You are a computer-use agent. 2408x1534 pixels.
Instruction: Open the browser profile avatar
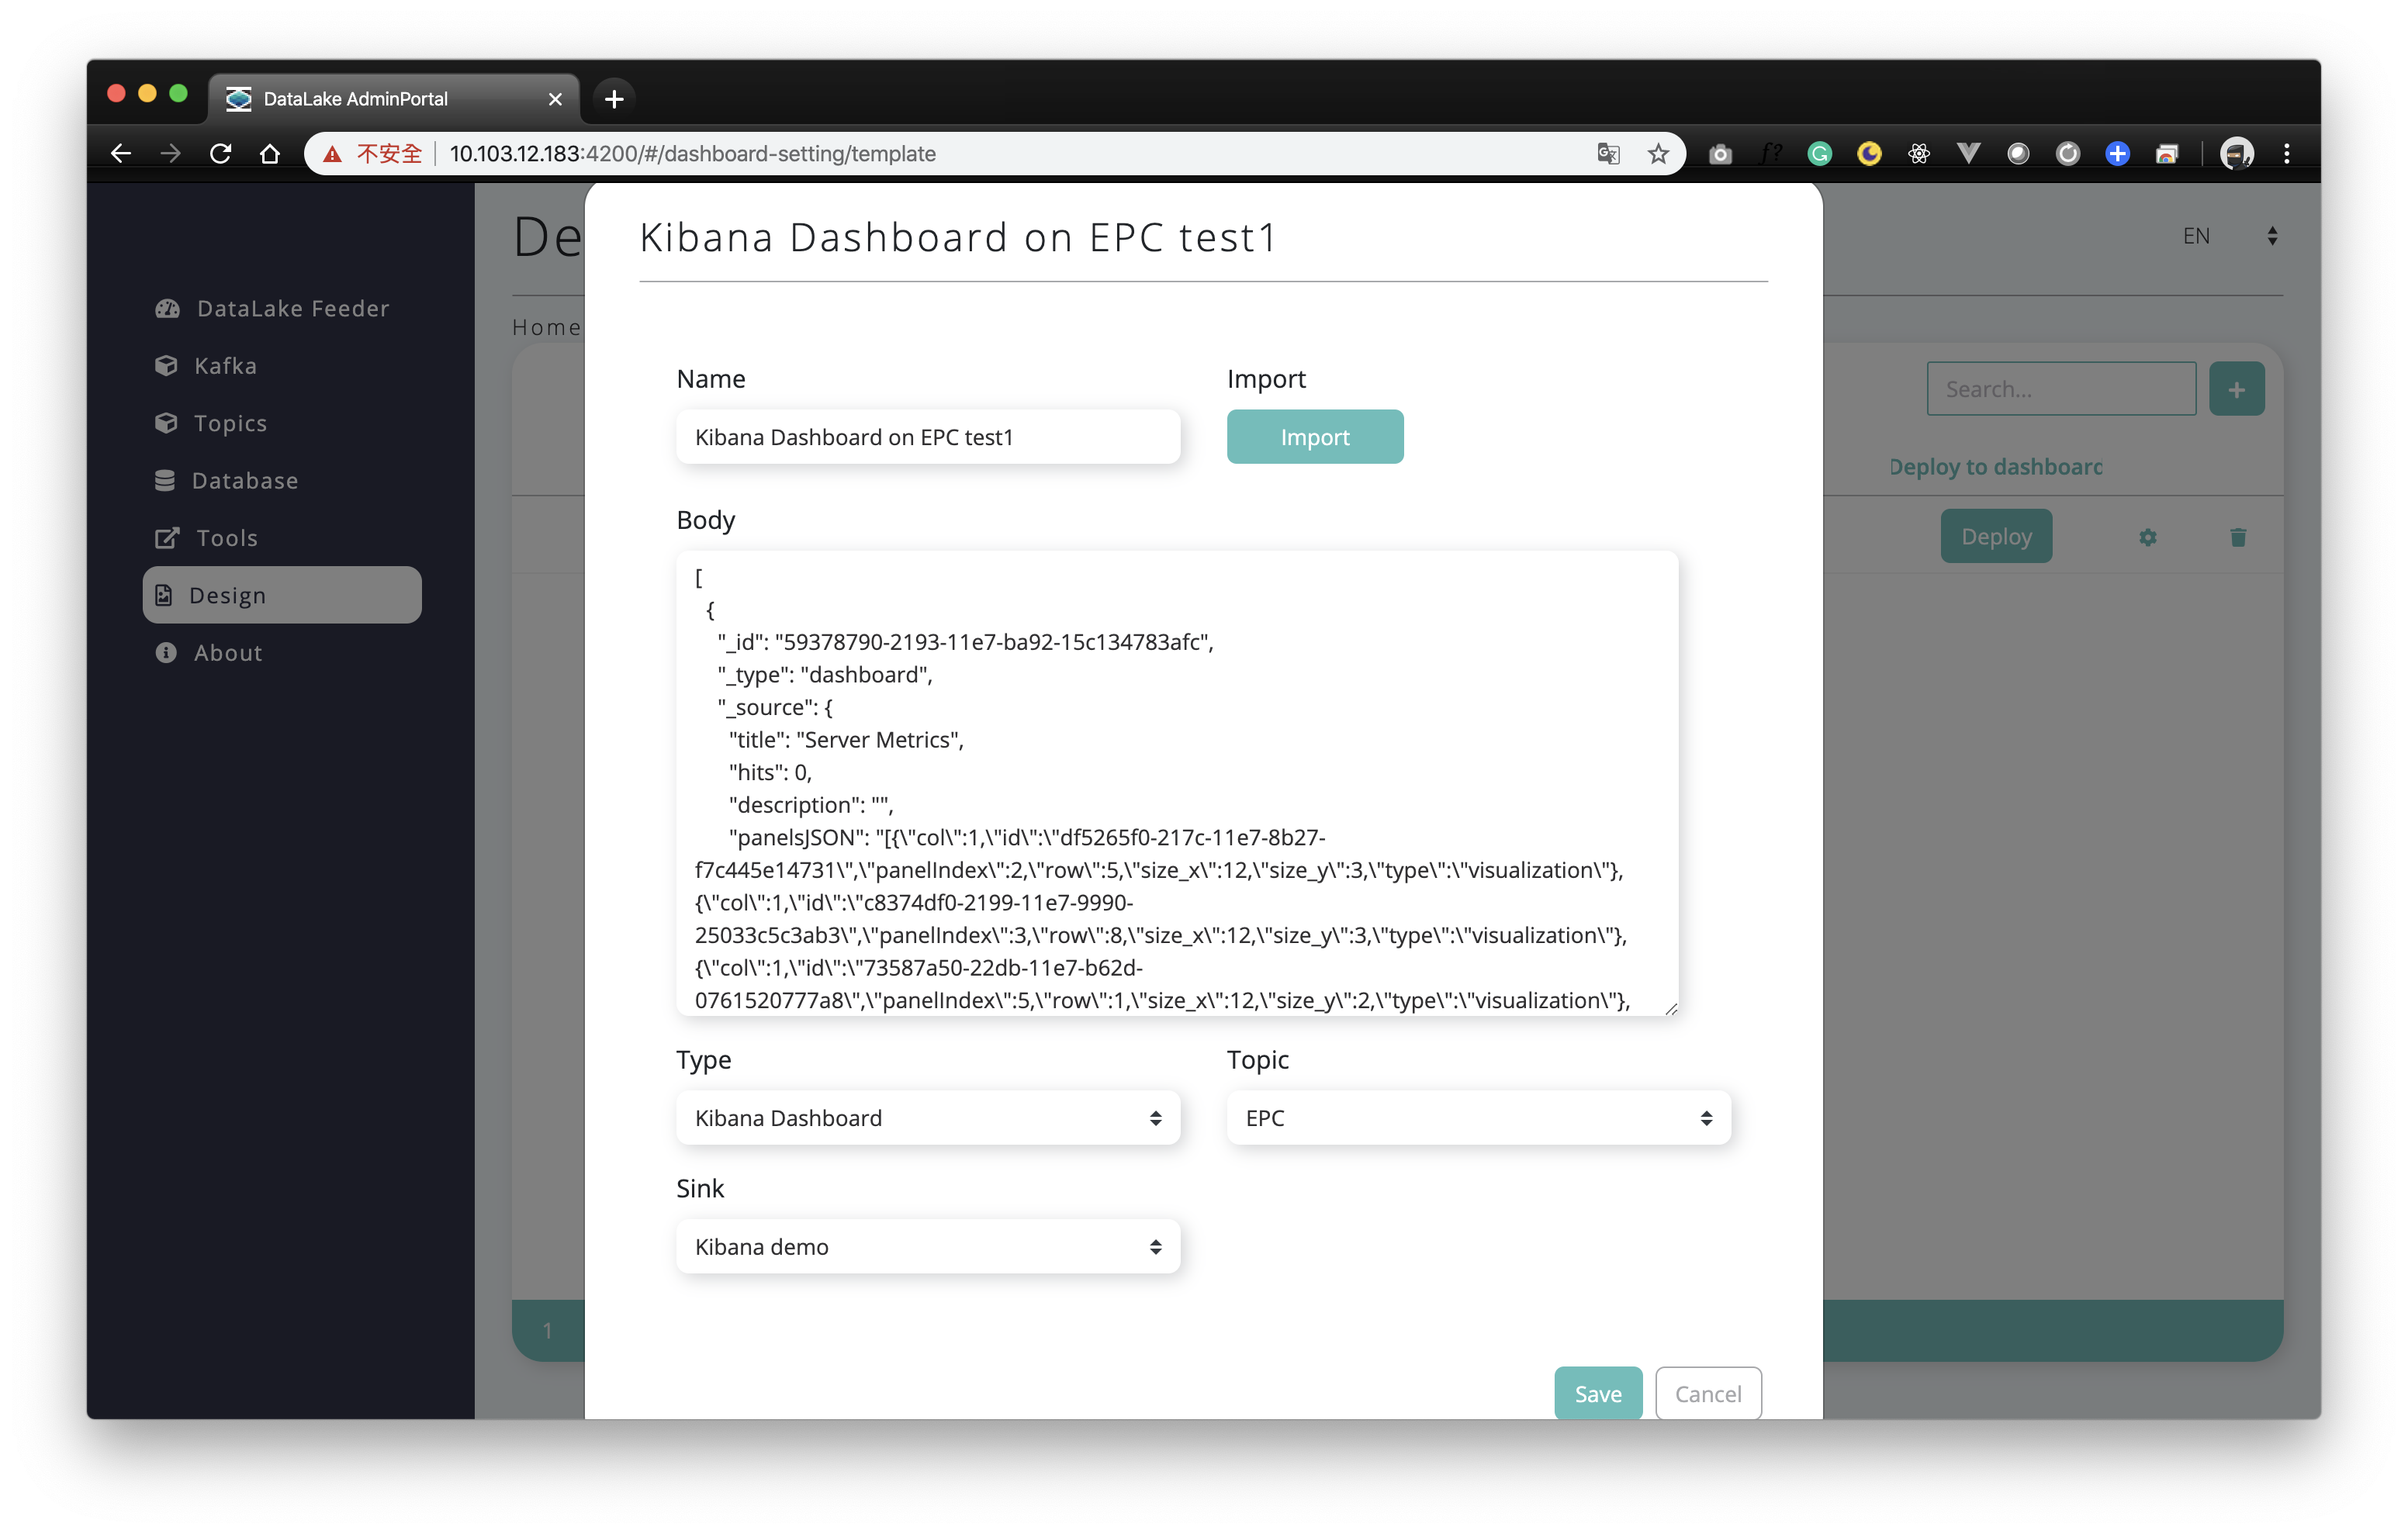pyautogui.click(x=2236, y=153)
